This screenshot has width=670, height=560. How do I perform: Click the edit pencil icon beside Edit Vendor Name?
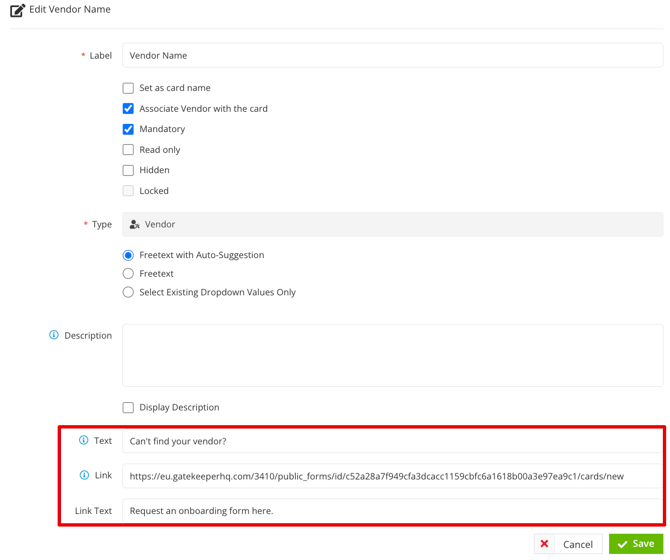[x=18, y=10]
